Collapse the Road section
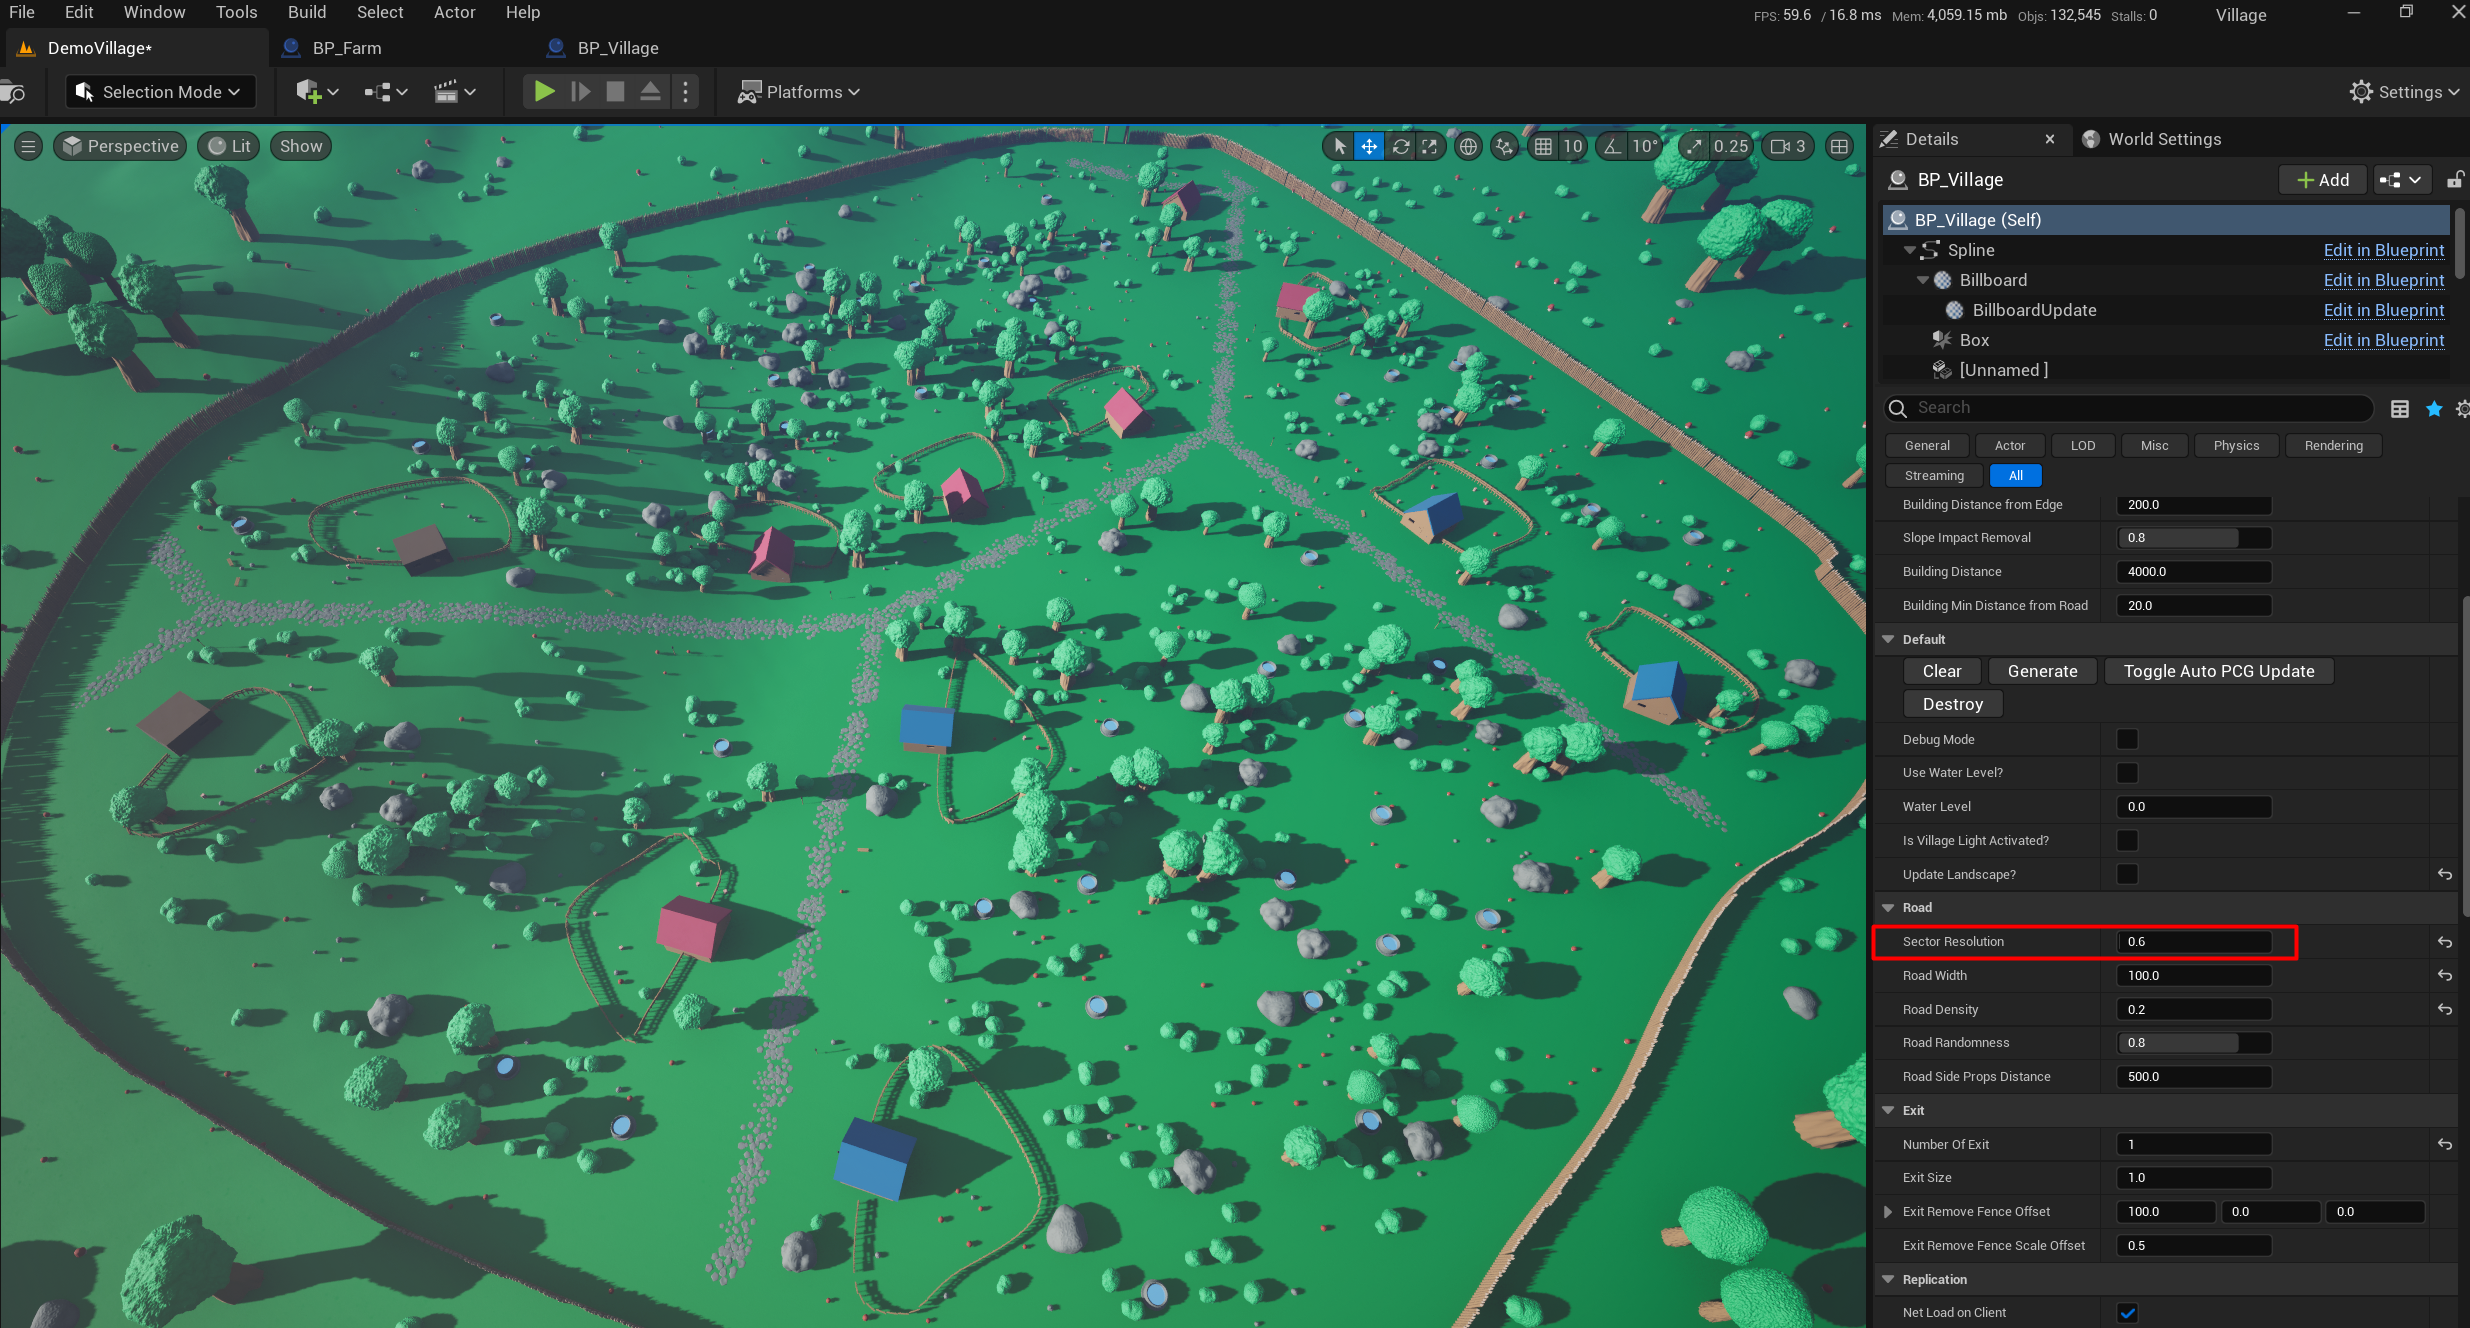The image size is (2470, 1328). coord(1888,907)
